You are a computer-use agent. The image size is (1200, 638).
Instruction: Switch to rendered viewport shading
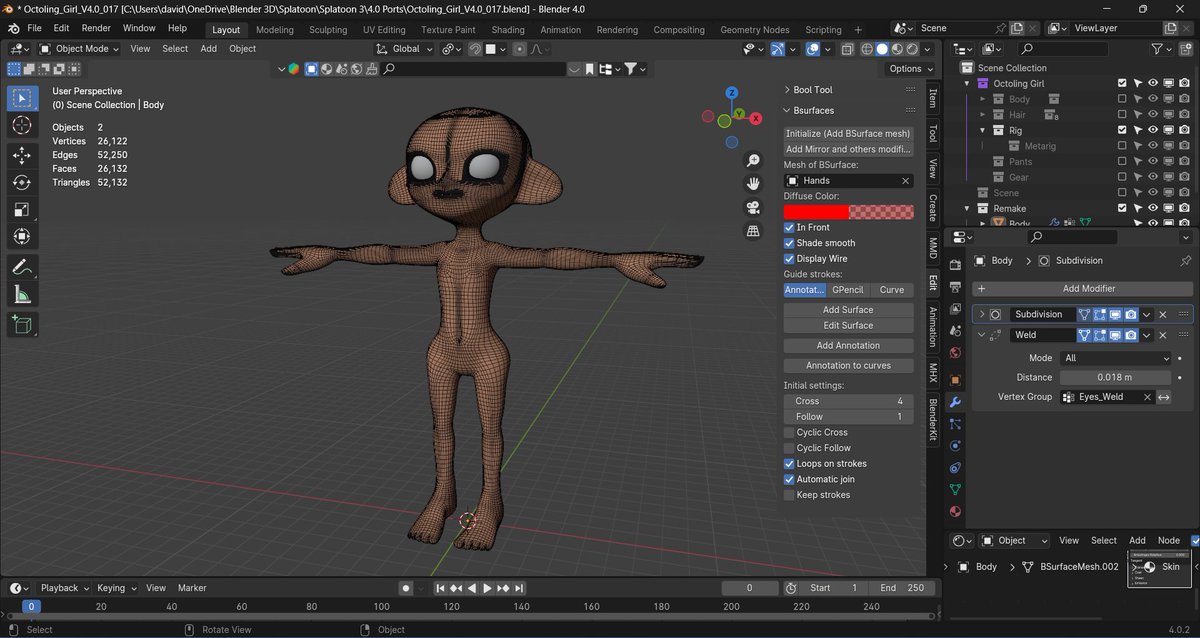click(x=913, y=48)
